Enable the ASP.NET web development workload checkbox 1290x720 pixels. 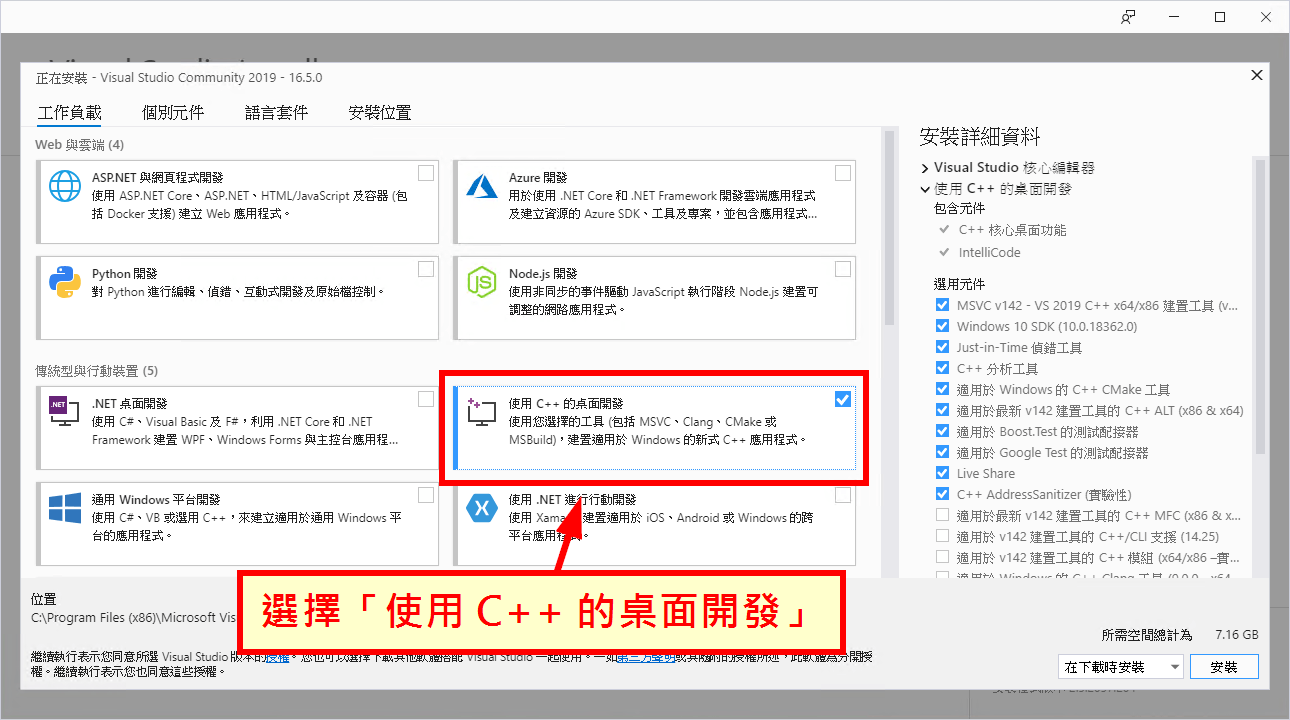coord(426,173)
